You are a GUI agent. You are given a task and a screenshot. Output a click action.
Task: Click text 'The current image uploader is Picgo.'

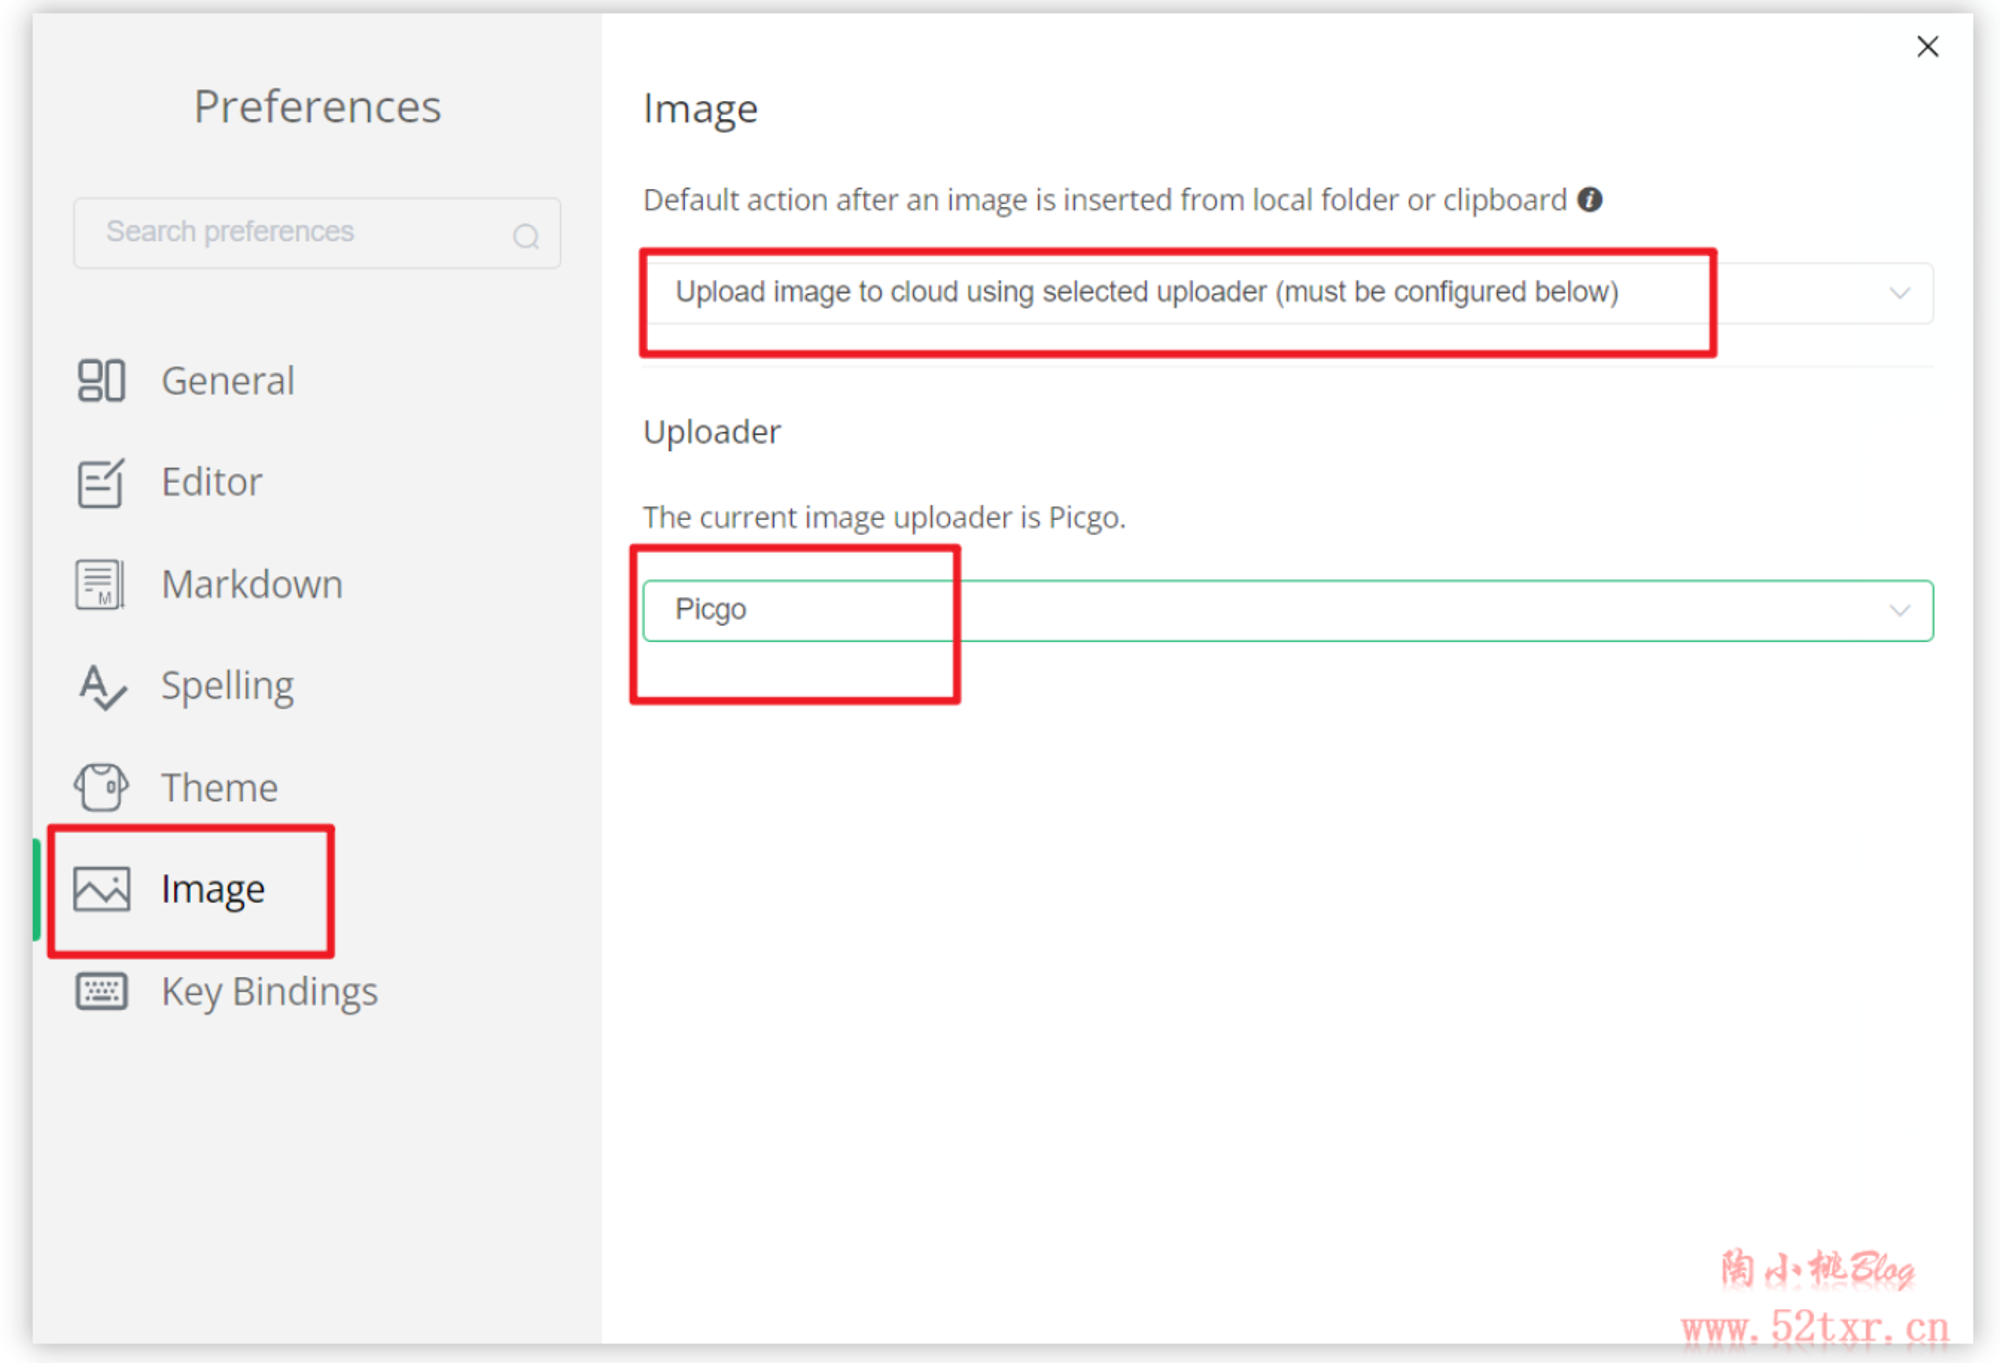884,517
